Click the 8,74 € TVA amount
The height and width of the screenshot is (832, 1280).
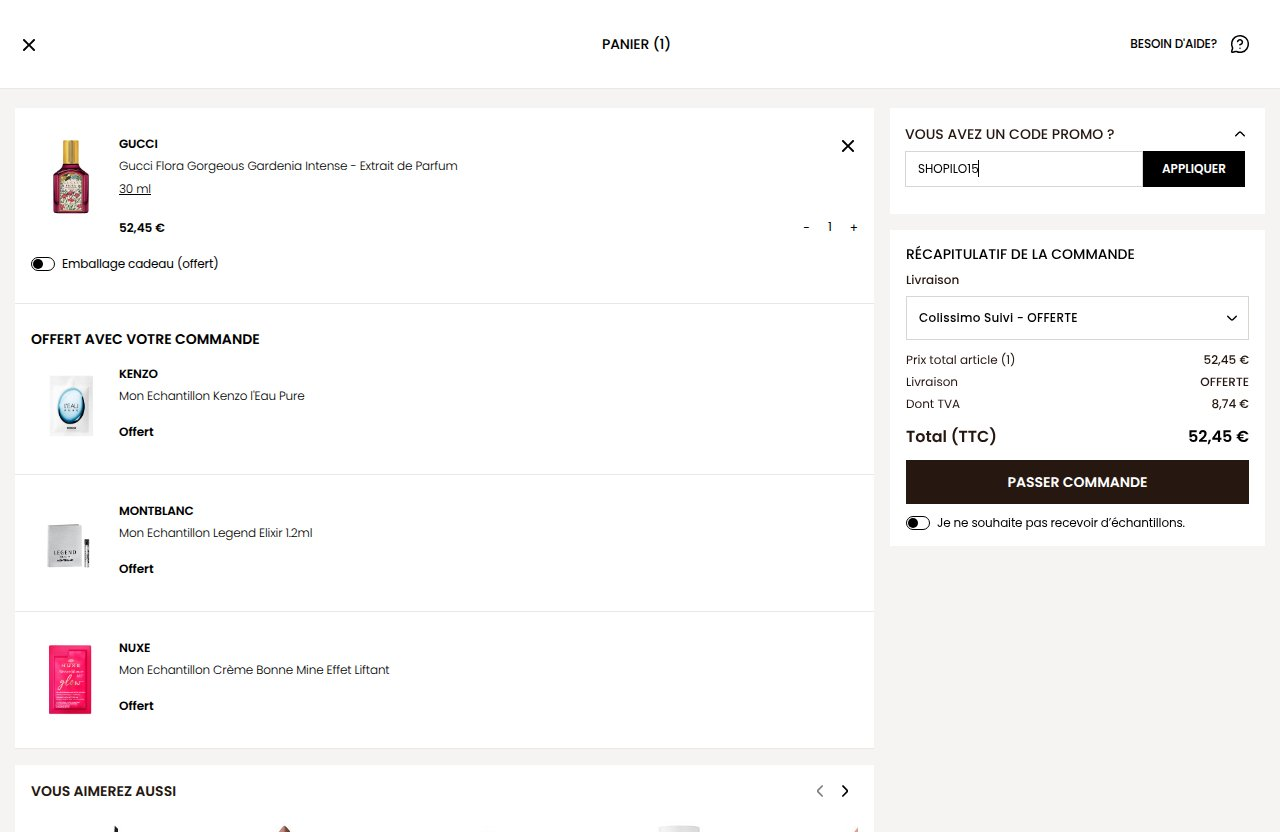(1230, 404)
